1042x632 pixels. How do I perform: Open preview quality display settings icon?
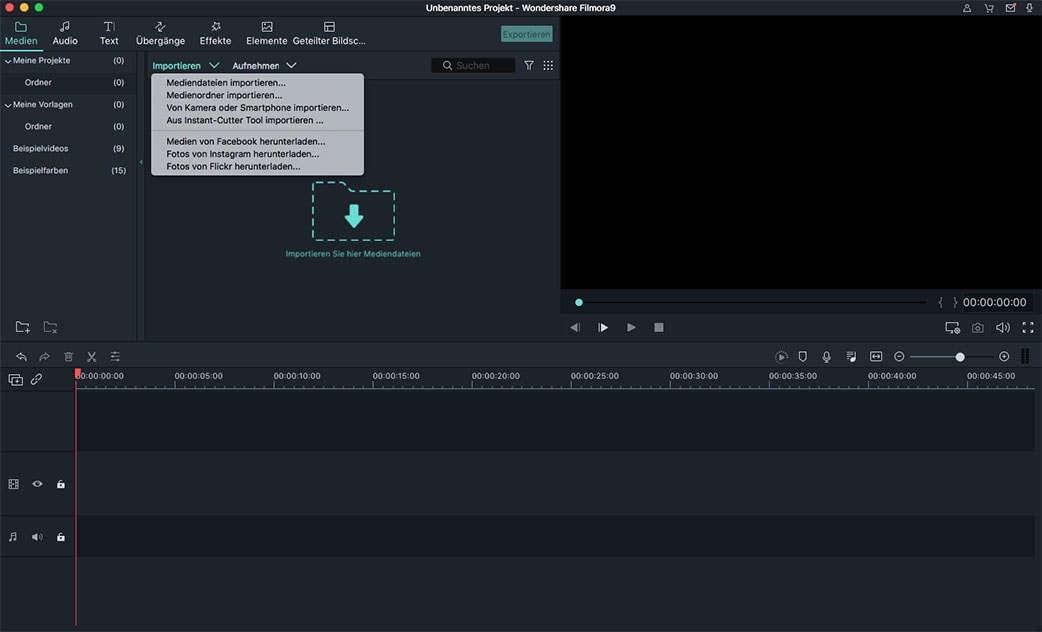click(x=952, y=328)
